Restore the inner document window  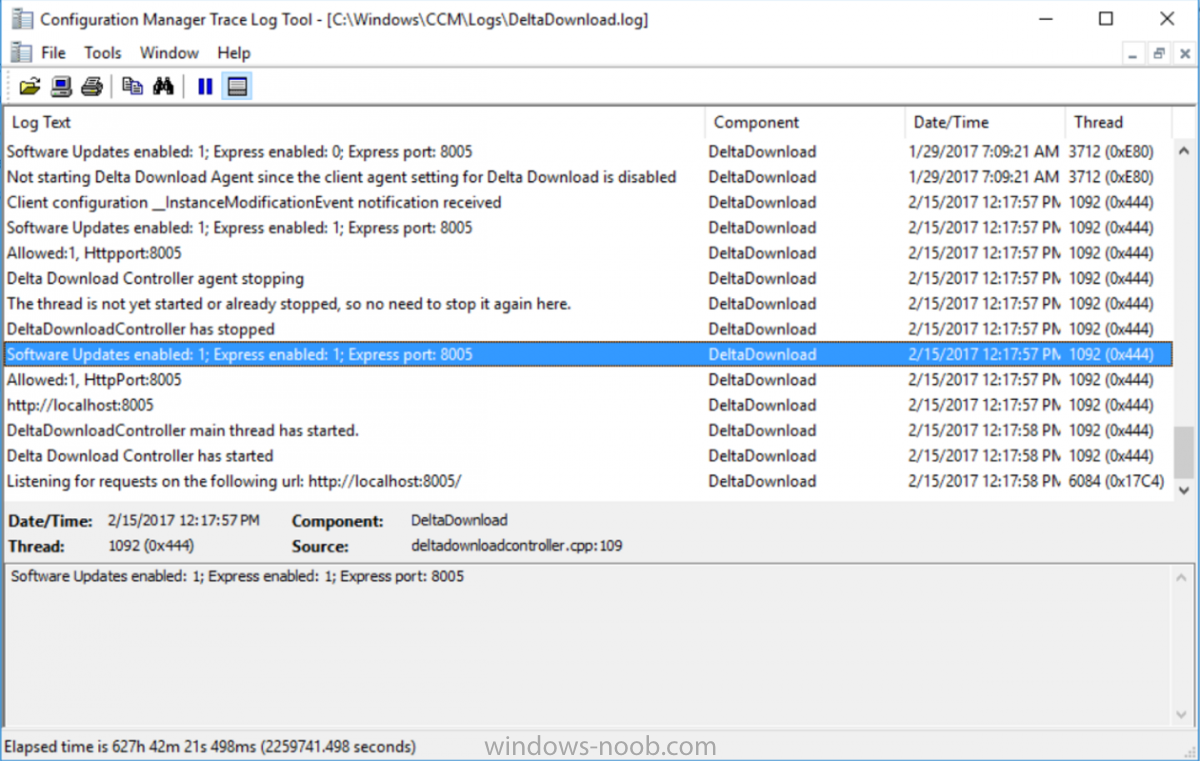(1159, 54)
